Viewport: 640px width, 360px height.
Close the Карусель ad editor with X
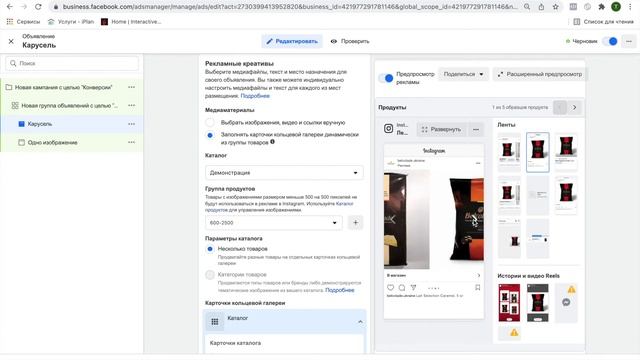(11, 41)
